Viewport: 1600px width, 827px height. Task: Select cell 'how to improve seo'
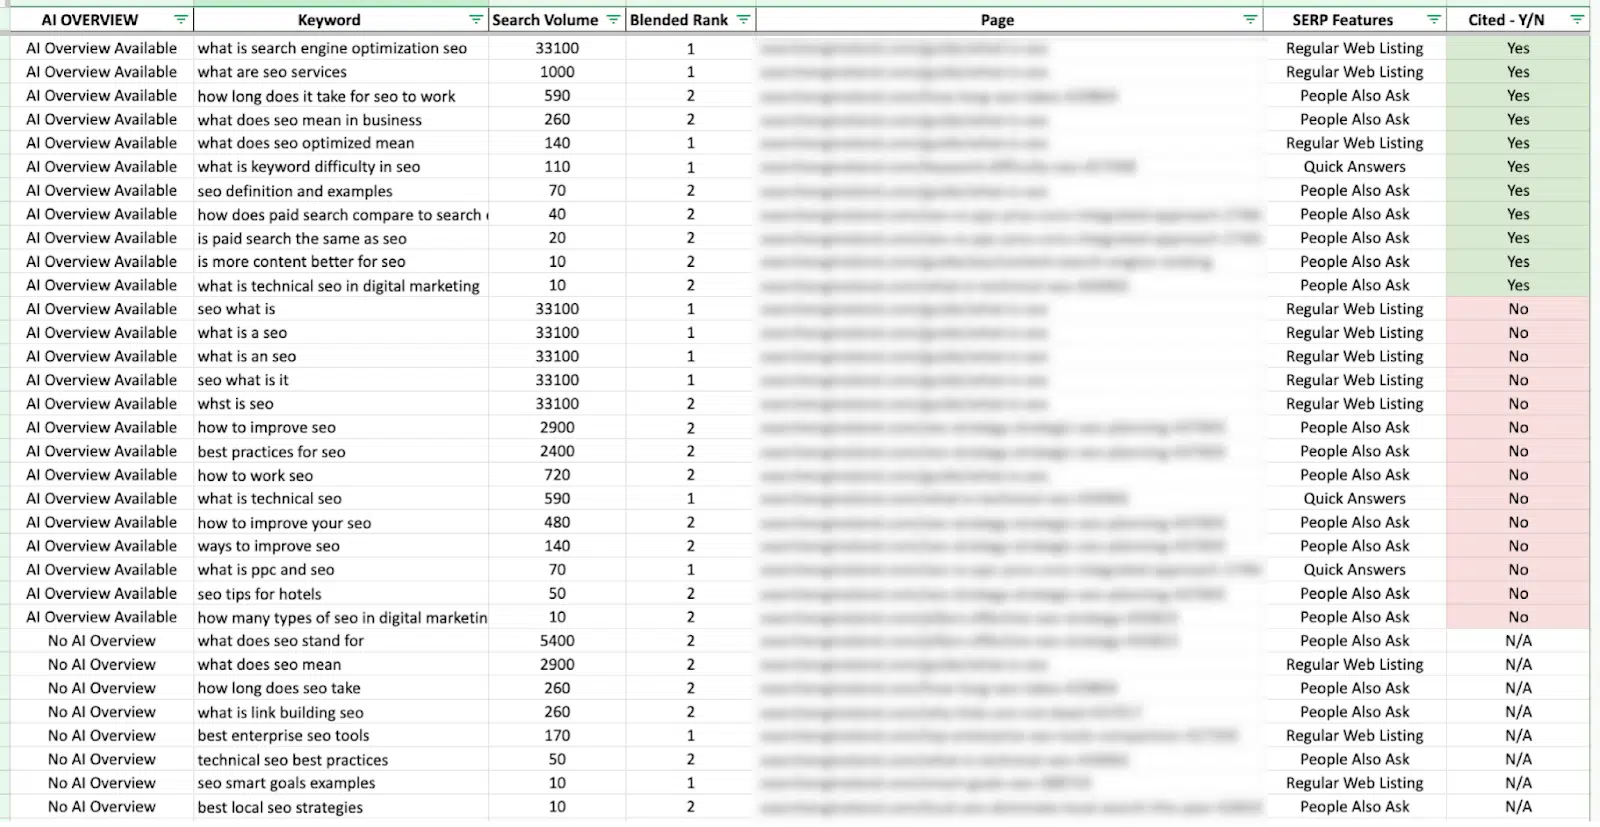341,428
